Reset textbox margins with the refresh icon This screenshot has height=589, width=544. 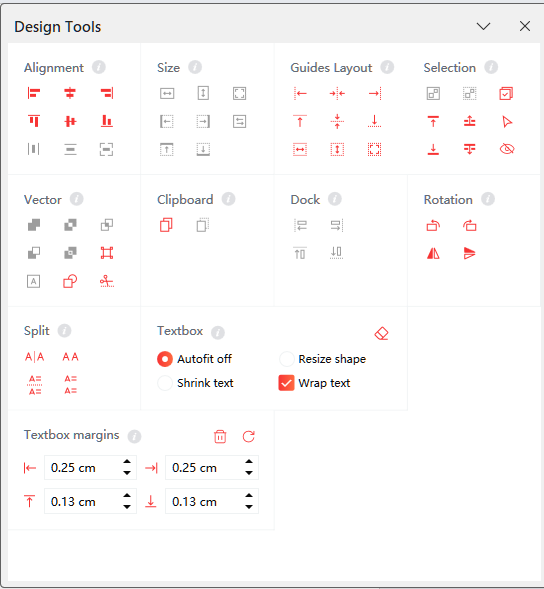click(x=249, y=436)
